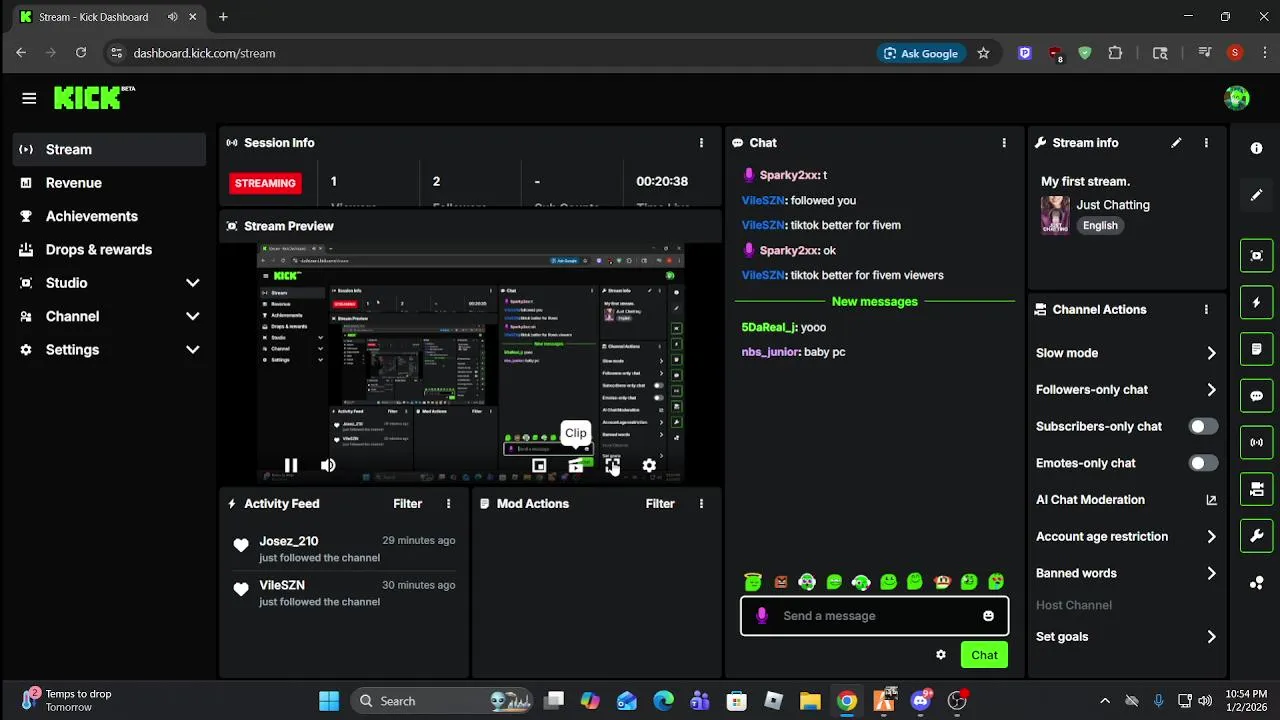
Task: Go to Revenue in the sidebar
Action: (x=110, y=183)
